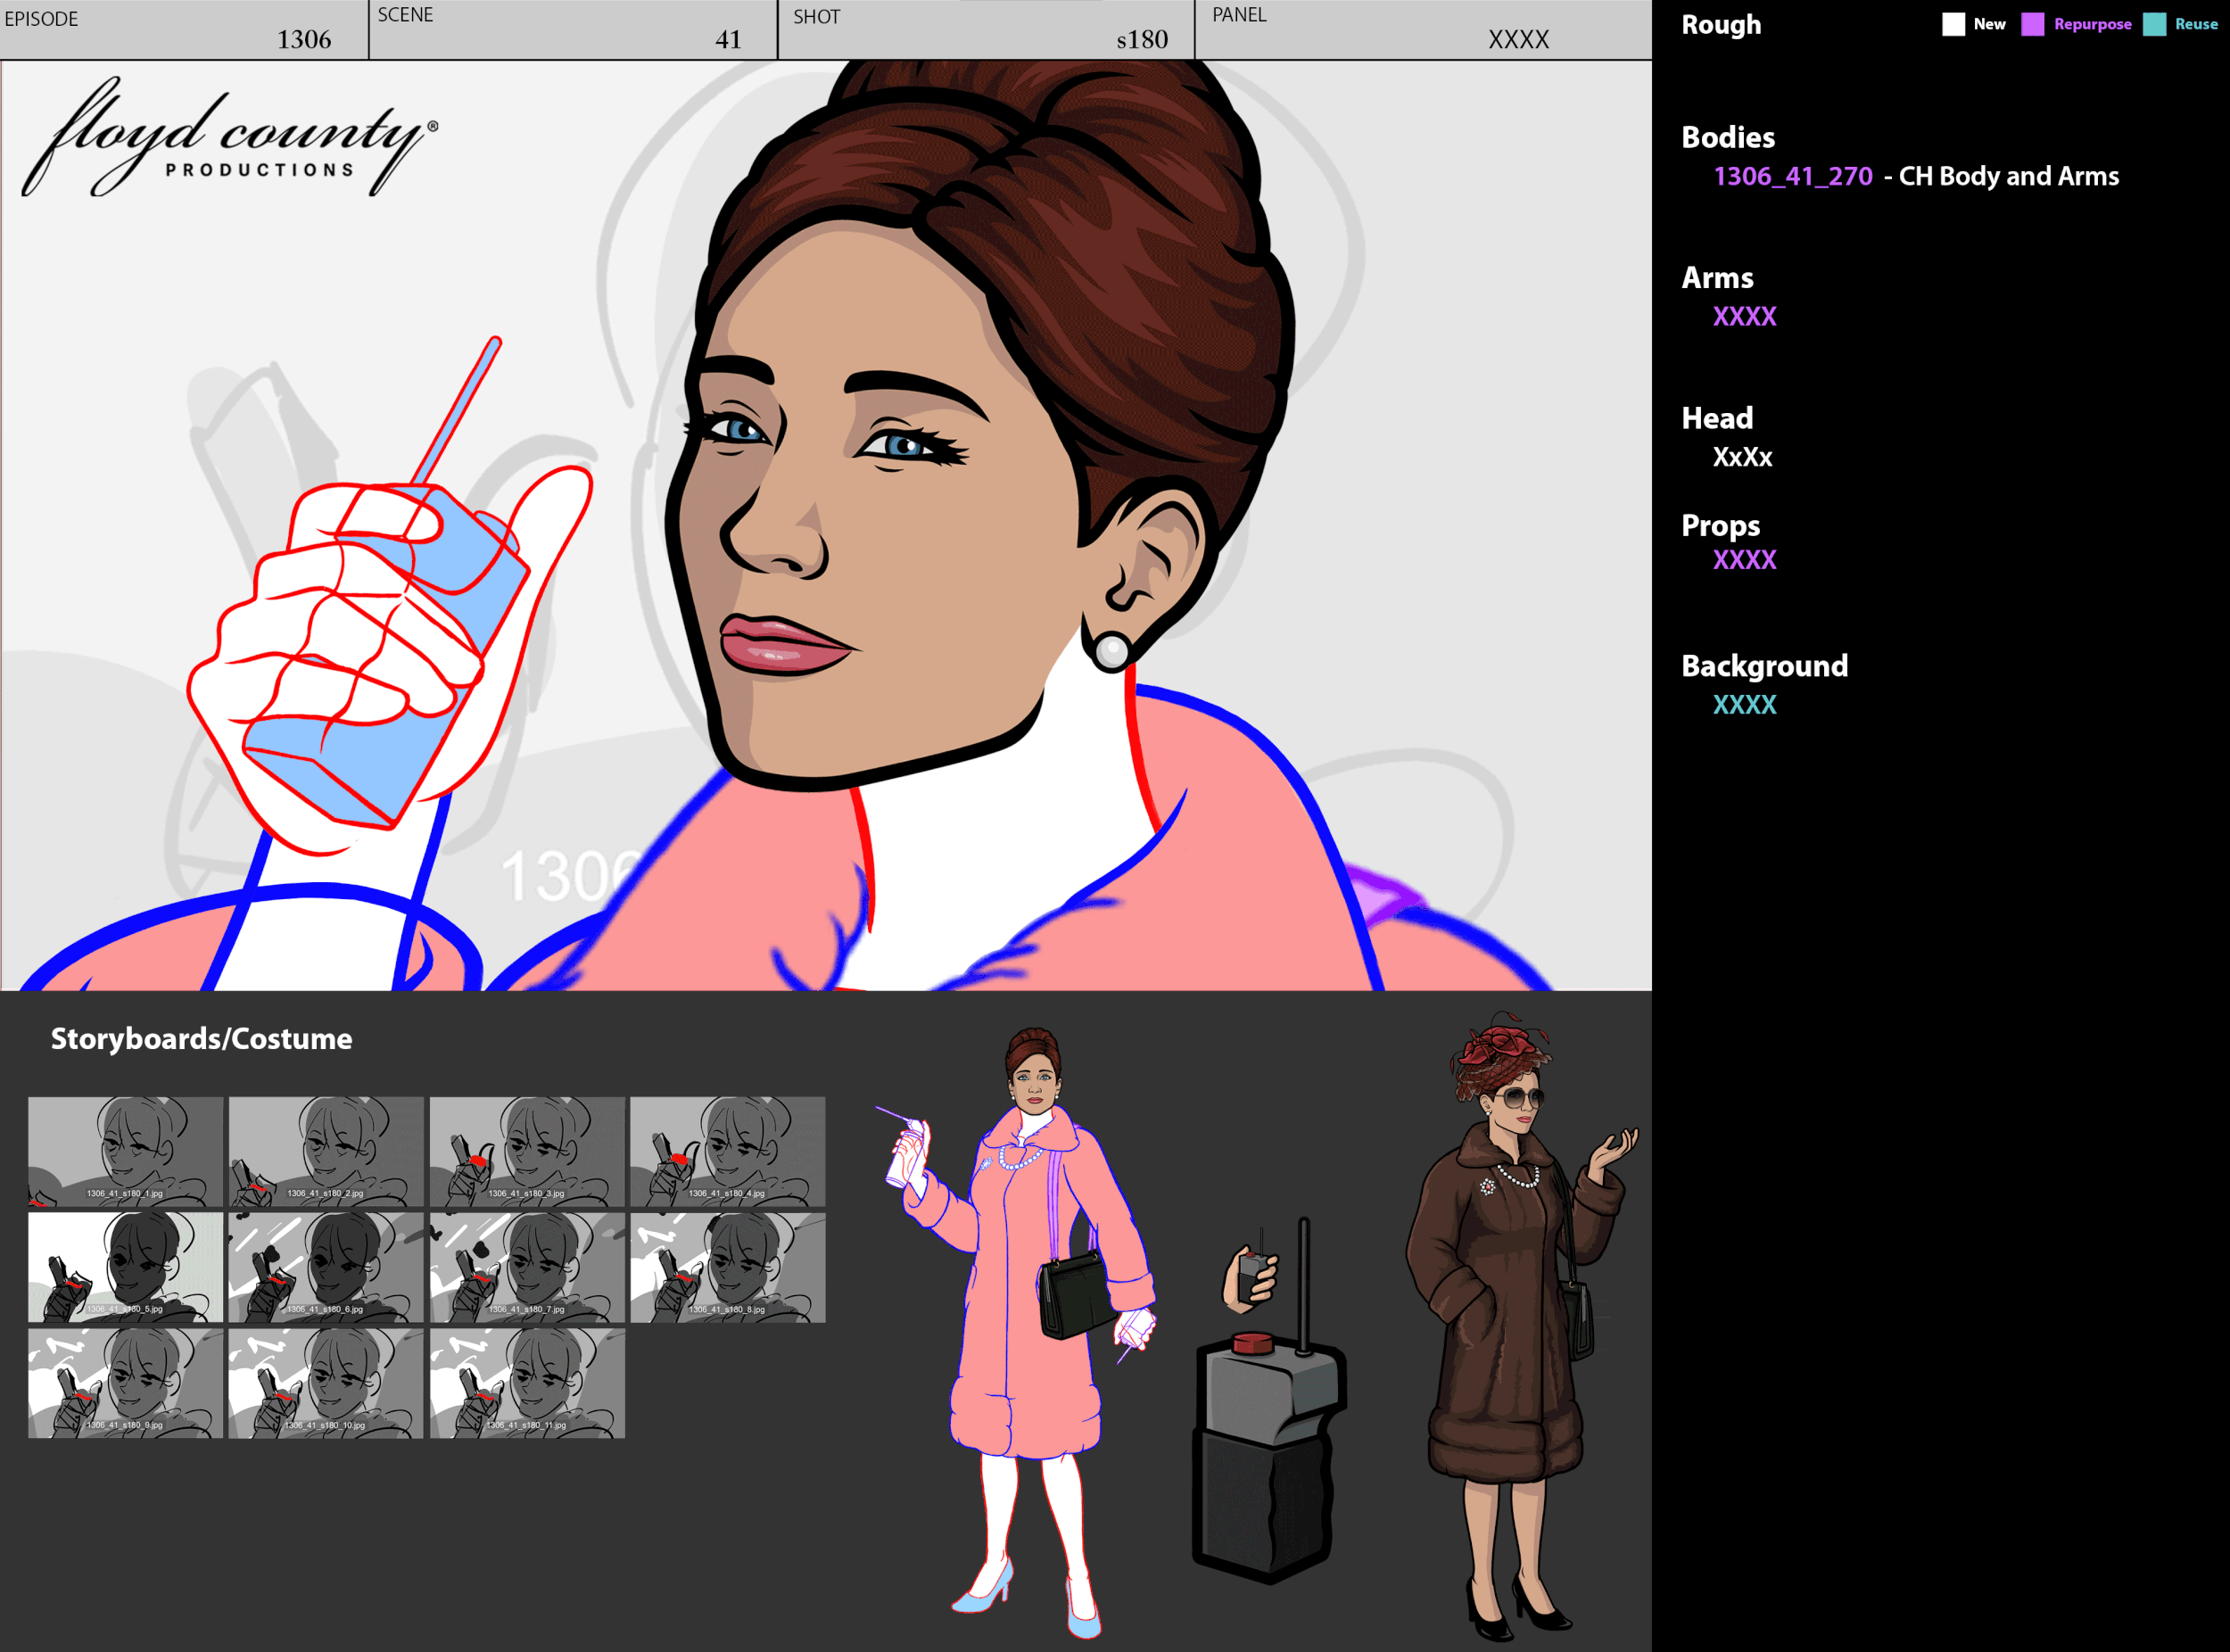The image size is (2230, 1652).
Task: Open storyboard thumbnail 1306_41_s180_10.jpg
Action: click(326, 1383)
